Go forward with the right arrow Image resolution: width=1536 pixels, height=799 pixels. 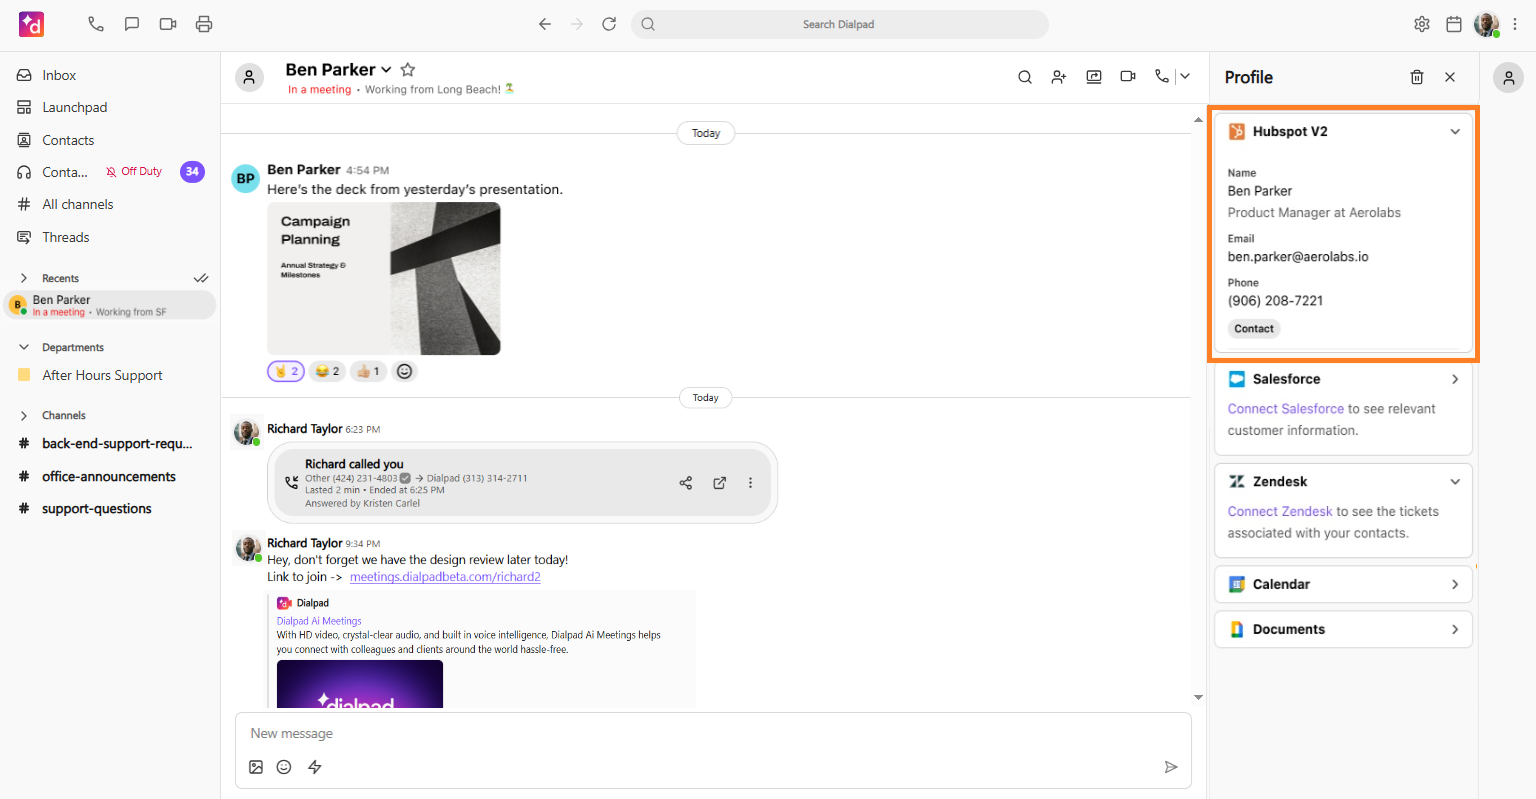577,24
